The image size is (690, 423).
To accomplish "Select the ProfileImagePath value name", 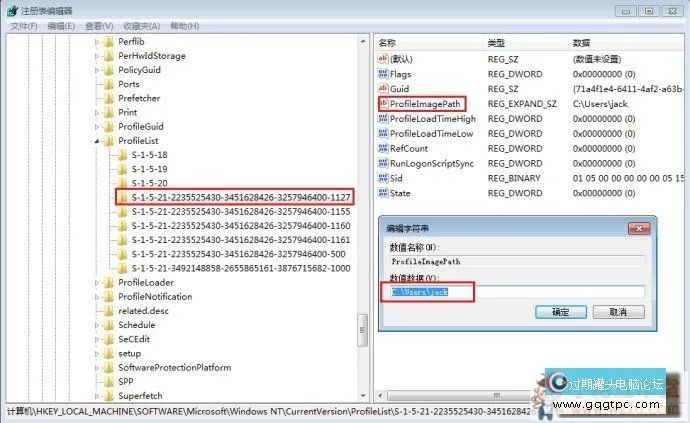I will (425, 104).
